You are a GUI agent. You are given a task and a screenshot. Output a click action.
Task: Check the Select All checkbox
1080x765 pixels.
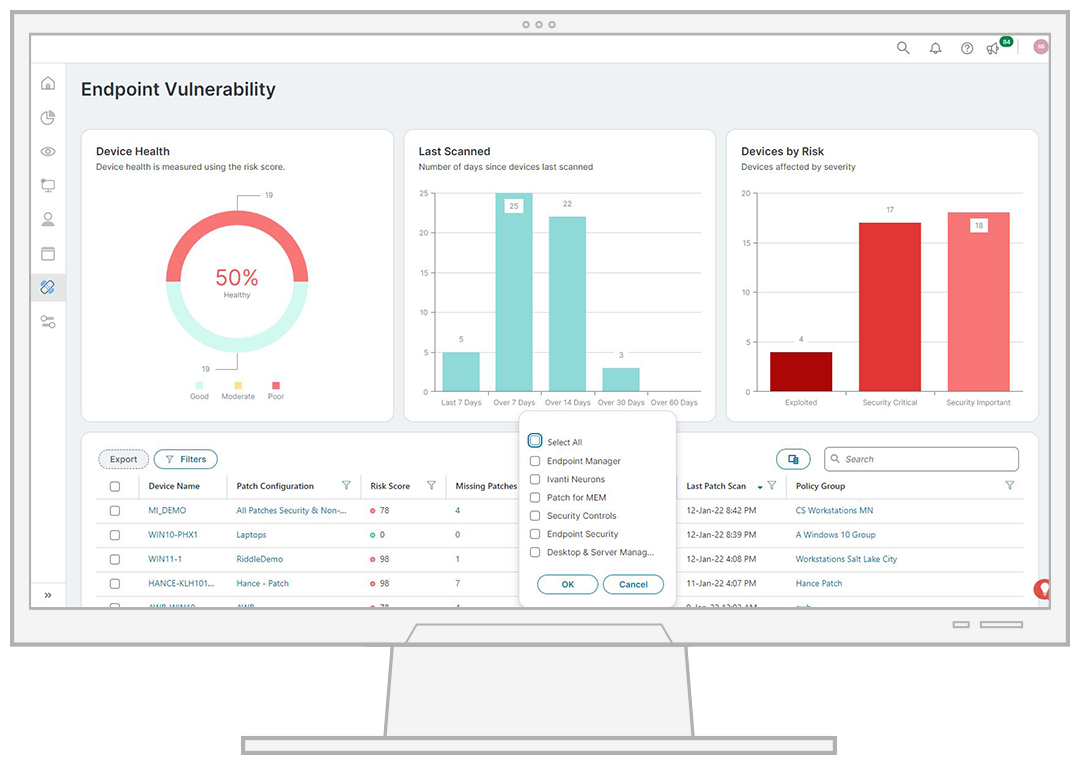(x=535, y=441)
